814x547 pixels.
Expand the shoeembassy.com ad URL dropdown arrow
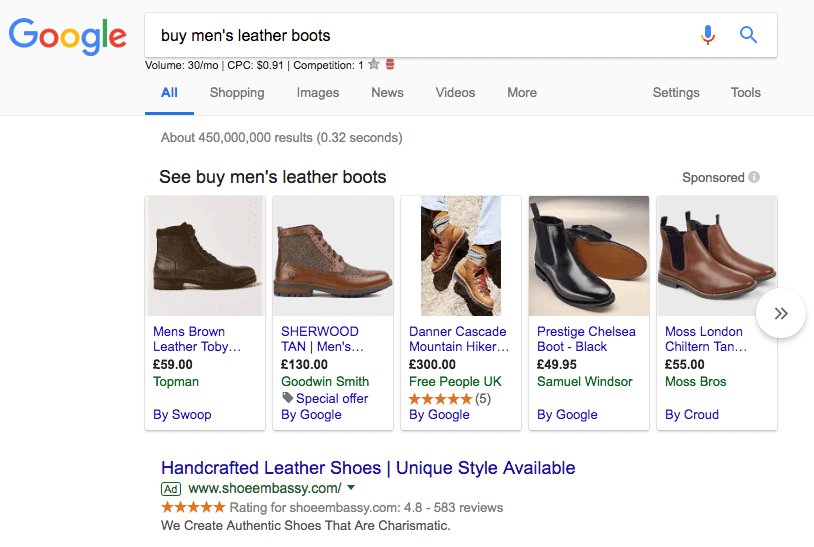(x=351, y=488)
